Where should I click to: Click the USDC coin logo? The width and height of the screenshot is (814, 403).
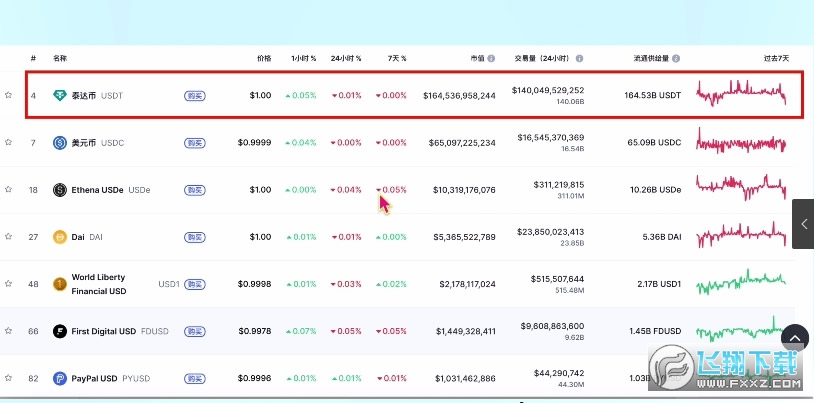point(60,143)
